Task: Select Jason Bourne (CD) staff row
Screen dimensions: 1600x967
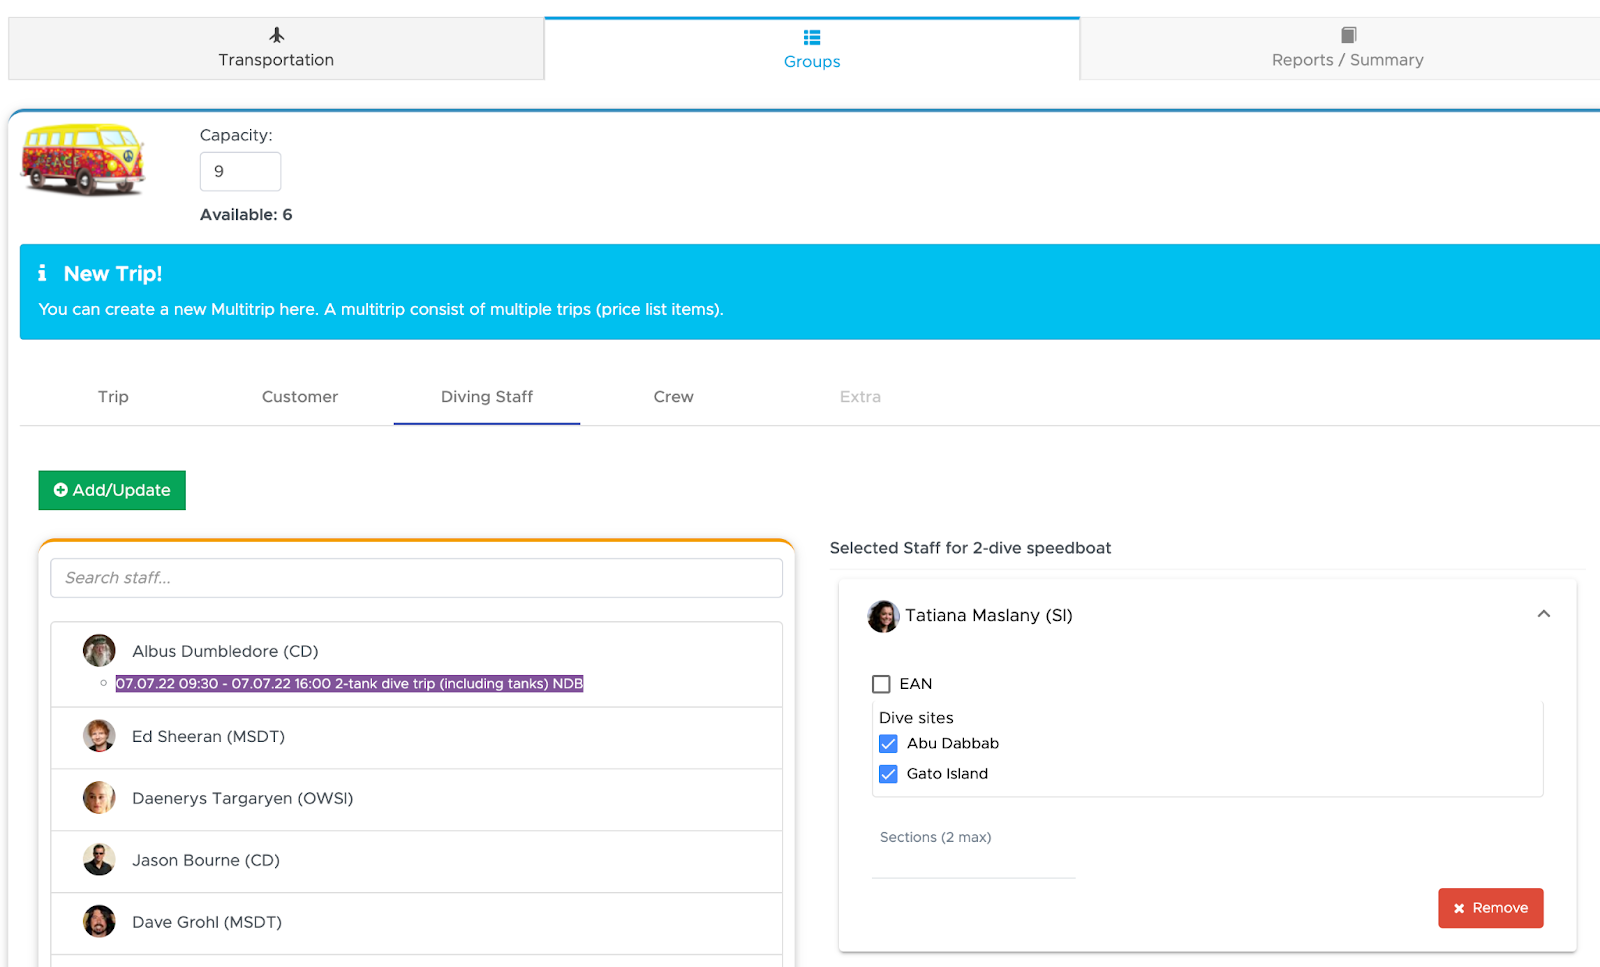Action: pos(417,862)
